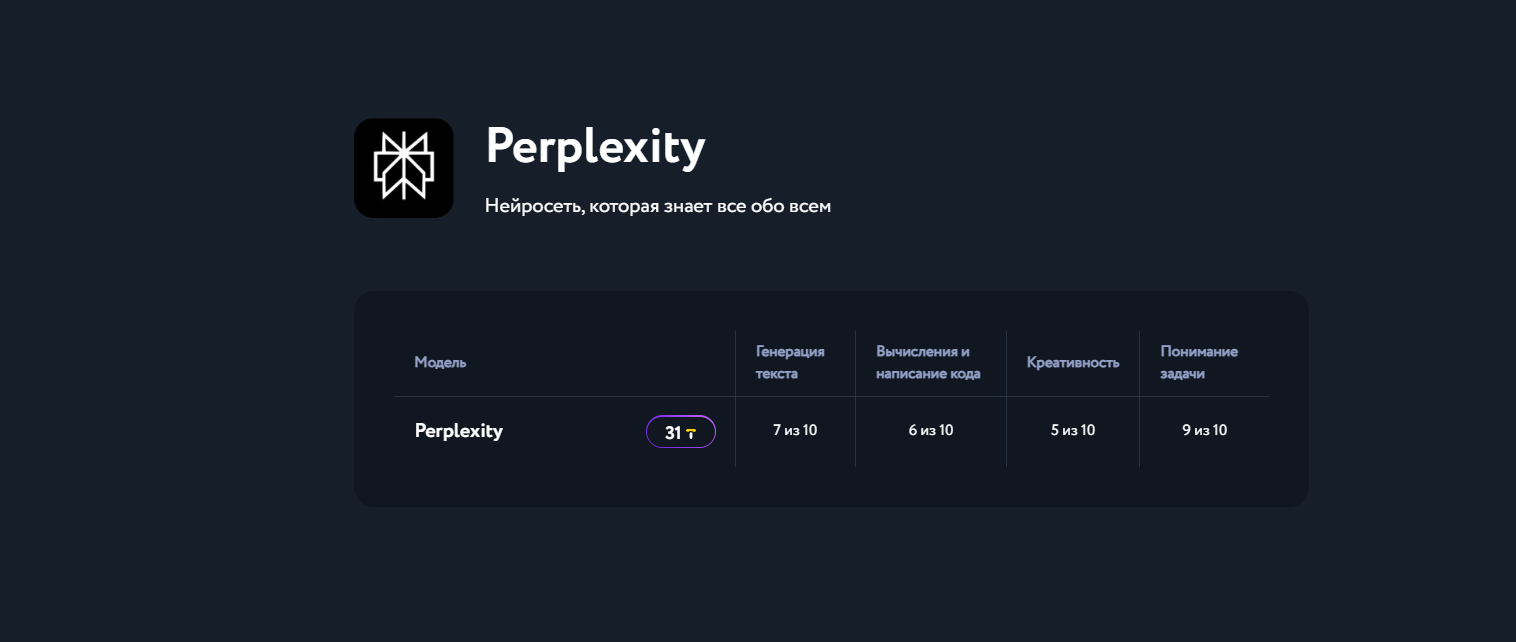The height and width of the screenshot is (642, 1516).
Task: Click the 9 из 10 understanding score
Action: coord(1204,431)
